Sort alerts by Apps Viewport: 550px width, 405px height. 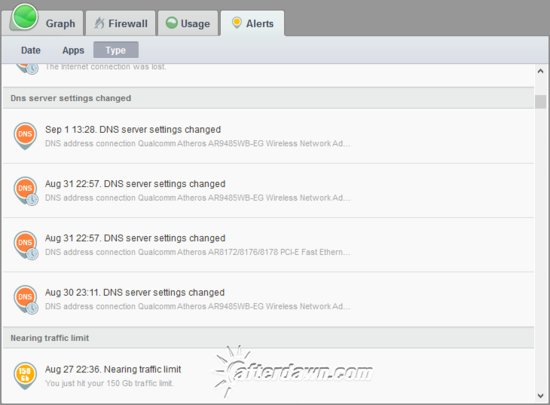point(73,50)
